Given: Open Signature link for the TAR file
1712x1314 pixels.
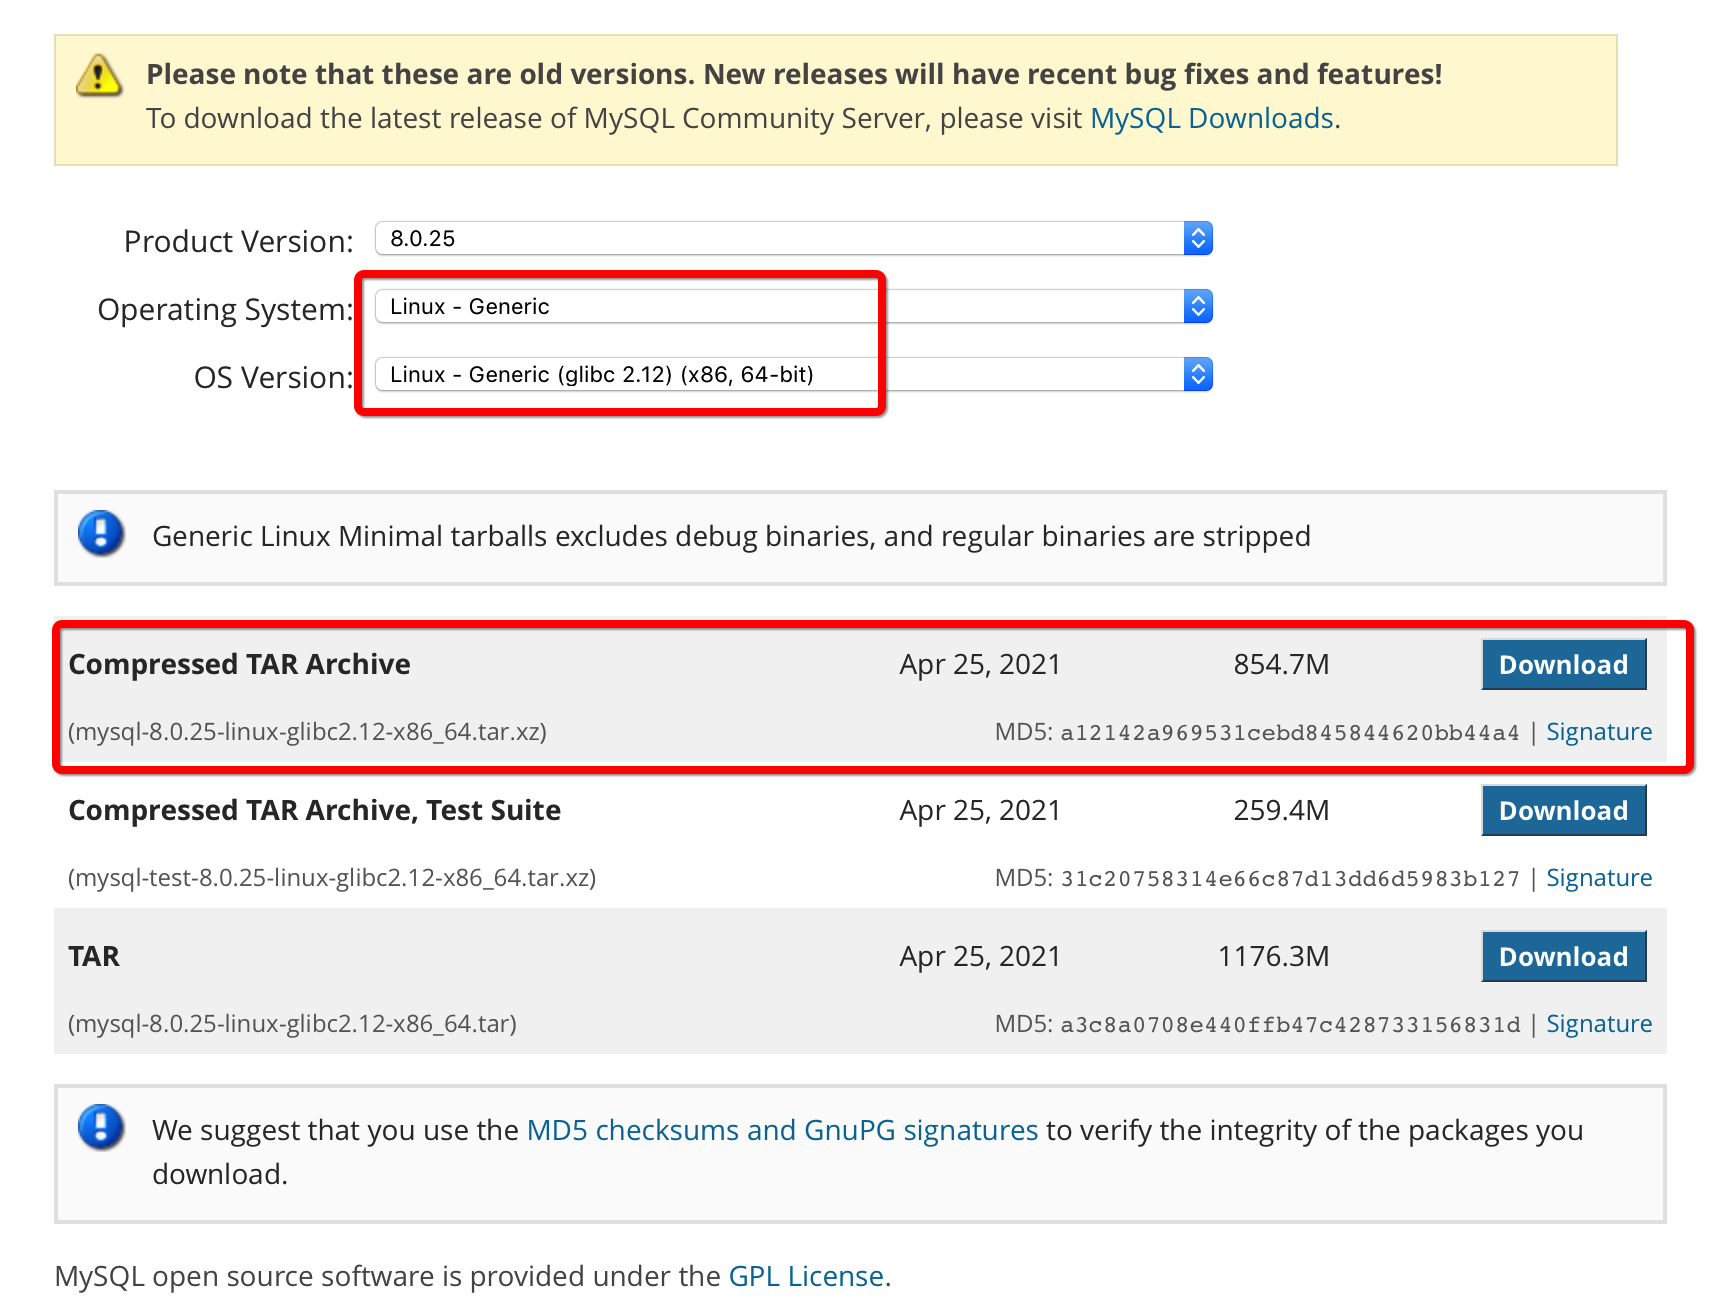Looking at the screenshot, I should [x=1599, y=1024].
